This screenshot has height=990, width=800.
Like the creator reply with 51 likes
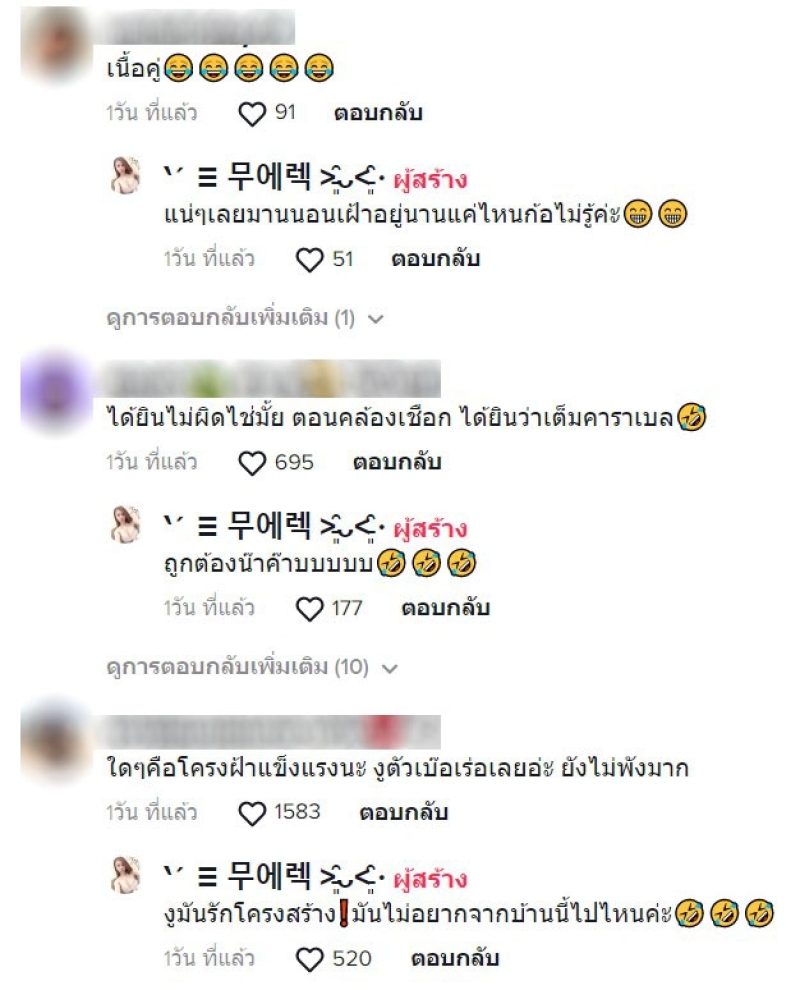click(309, 259)
